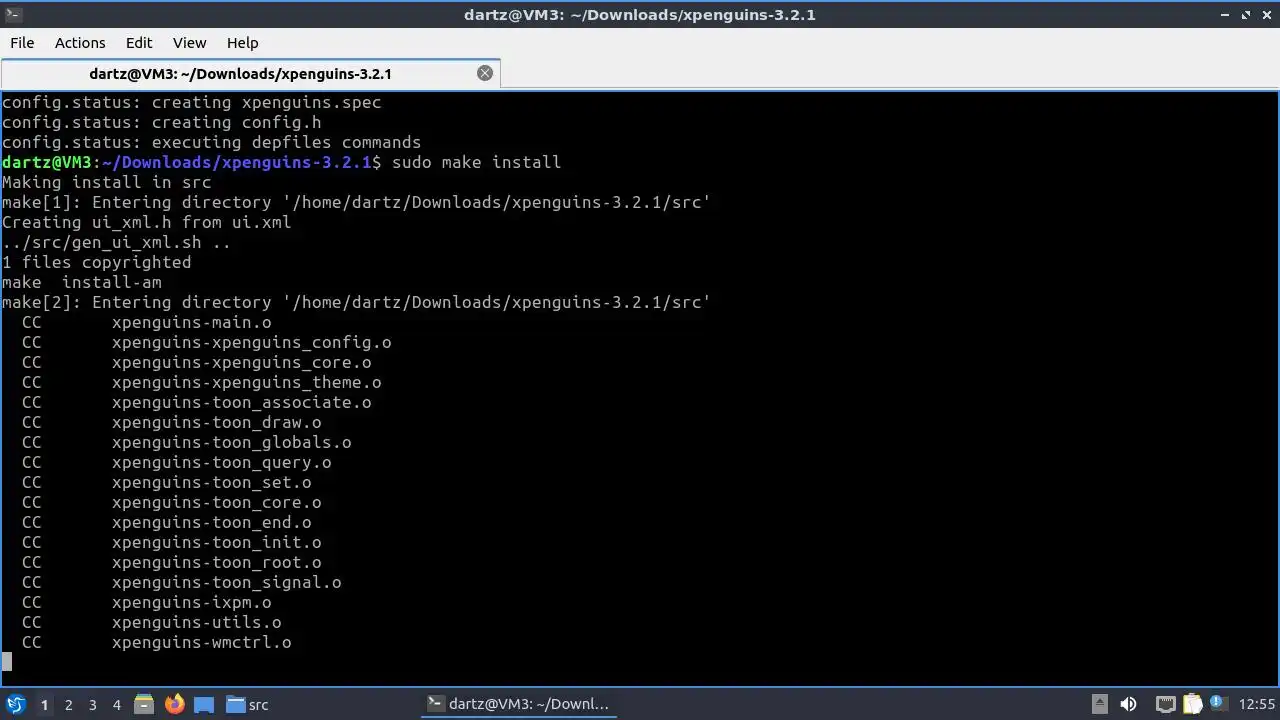This screenshot has width=1280, height=720.
Task: Launch Firefox from the panel
Action: tap(174, 704)
